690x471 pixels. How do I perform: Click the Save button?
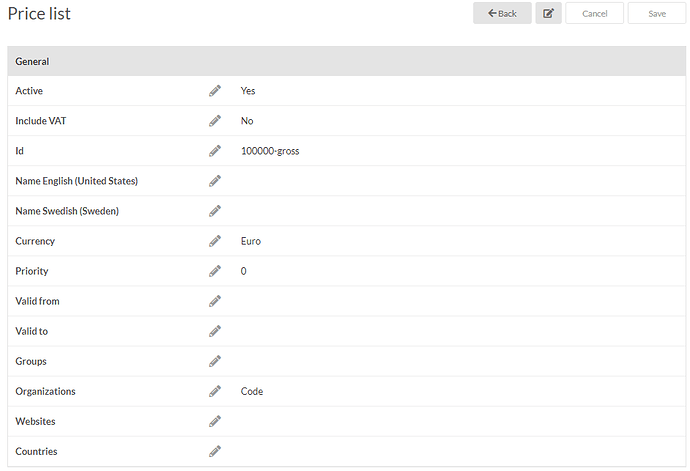(657, 13)
